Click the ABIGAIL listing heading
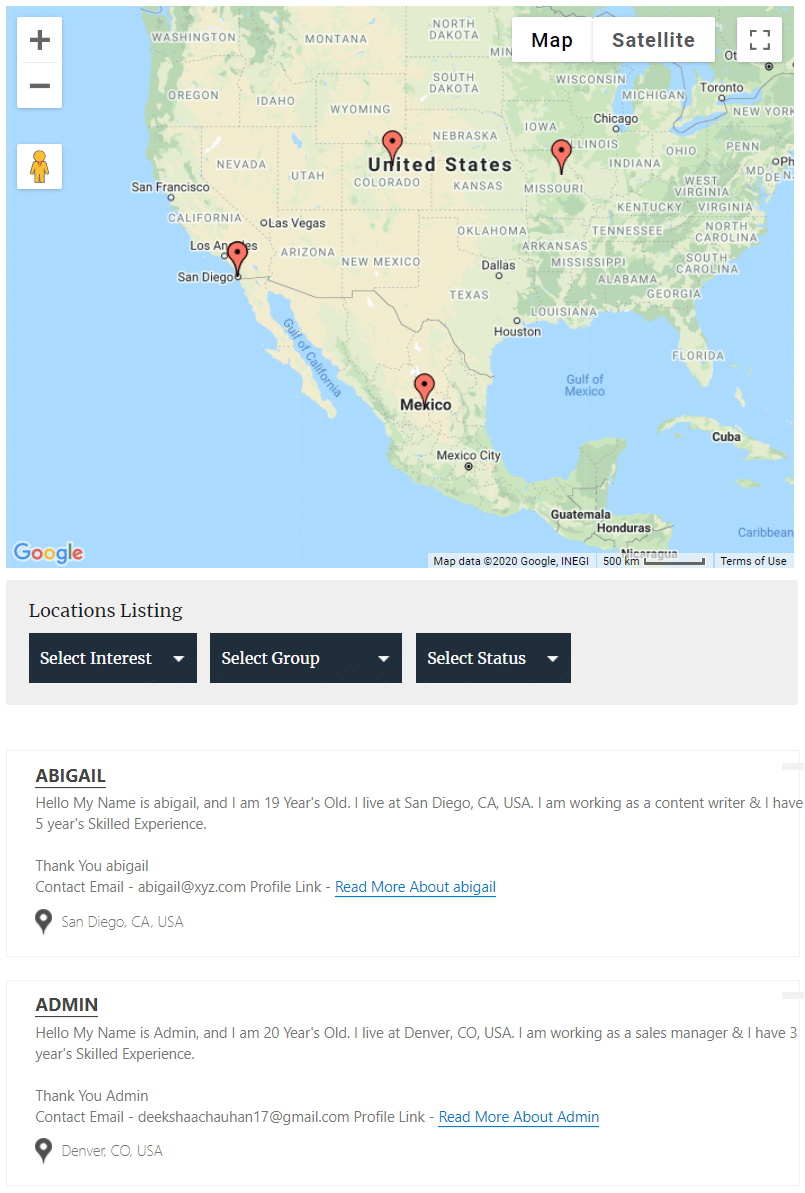 (70, 775)
